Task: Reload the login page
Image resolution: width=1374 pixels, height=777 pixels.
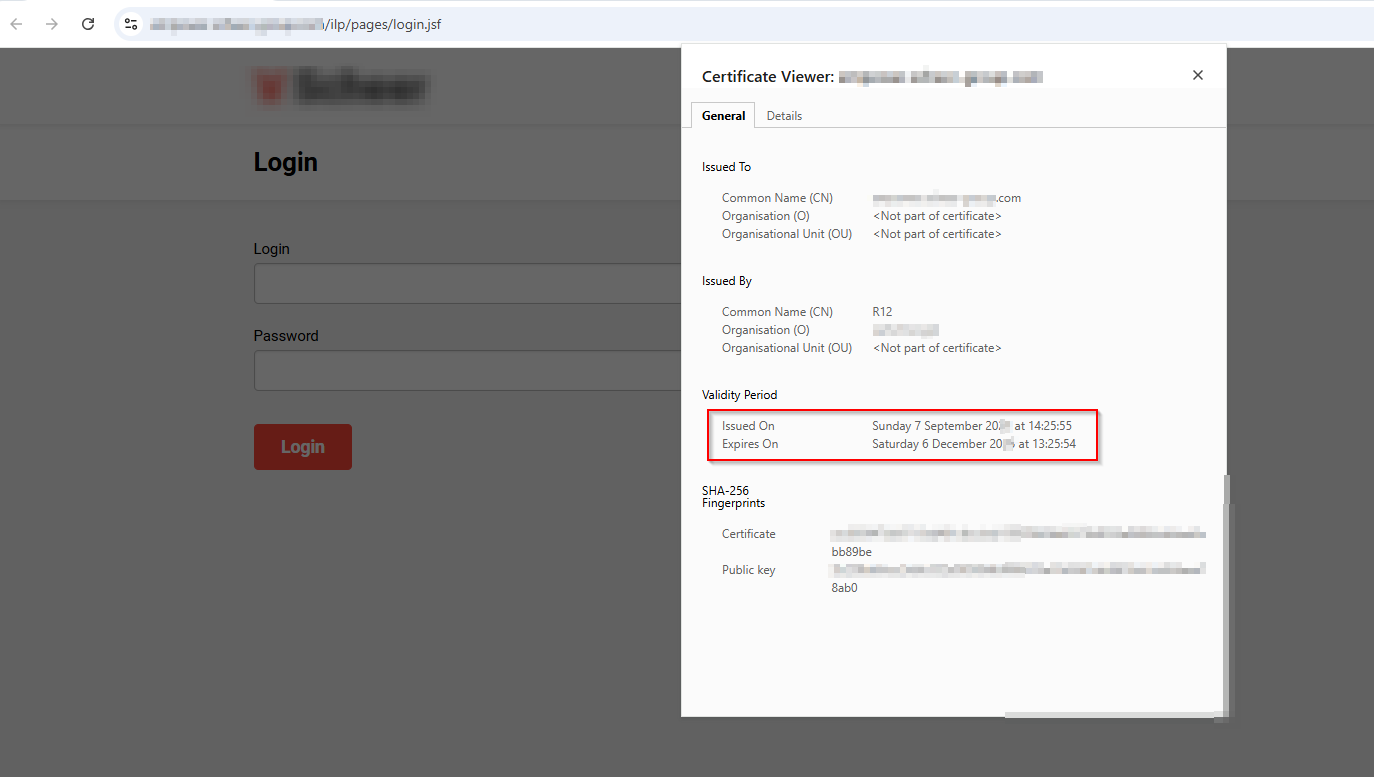Action: point(88,24)
